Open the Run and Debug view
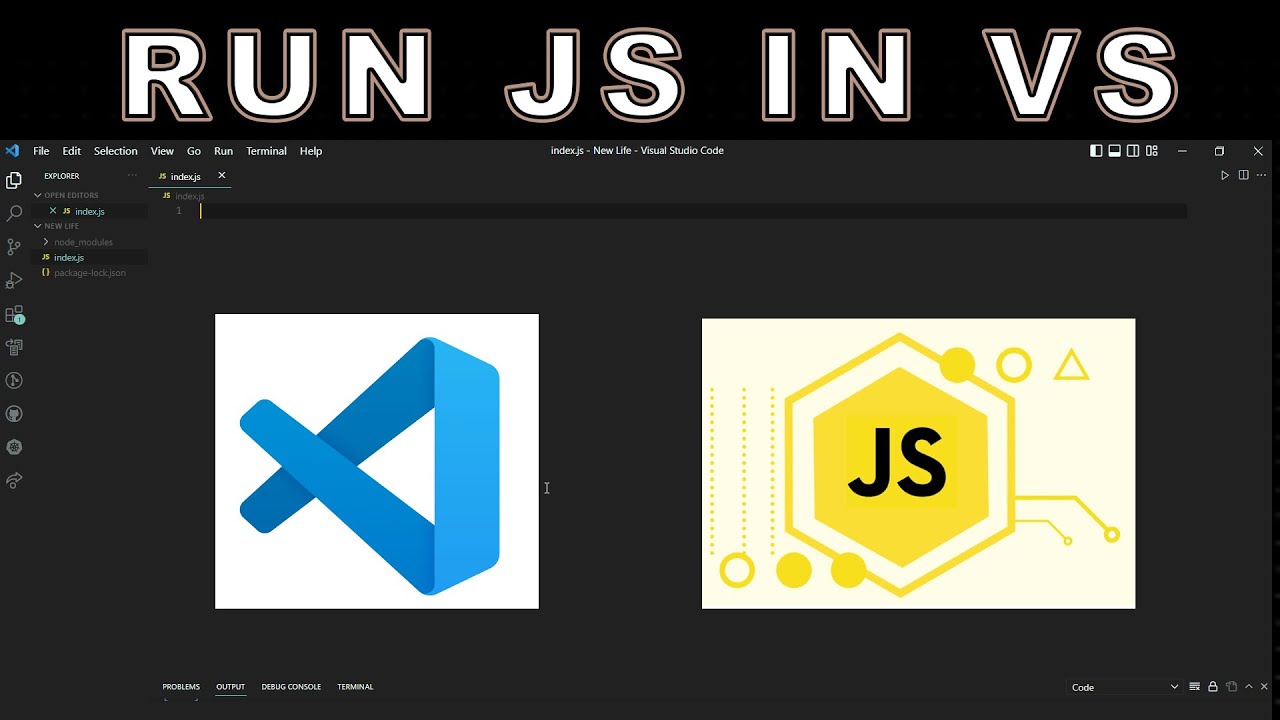This screenshot has height=720, width=1280. pyautogui.click(x=14, y=281)
